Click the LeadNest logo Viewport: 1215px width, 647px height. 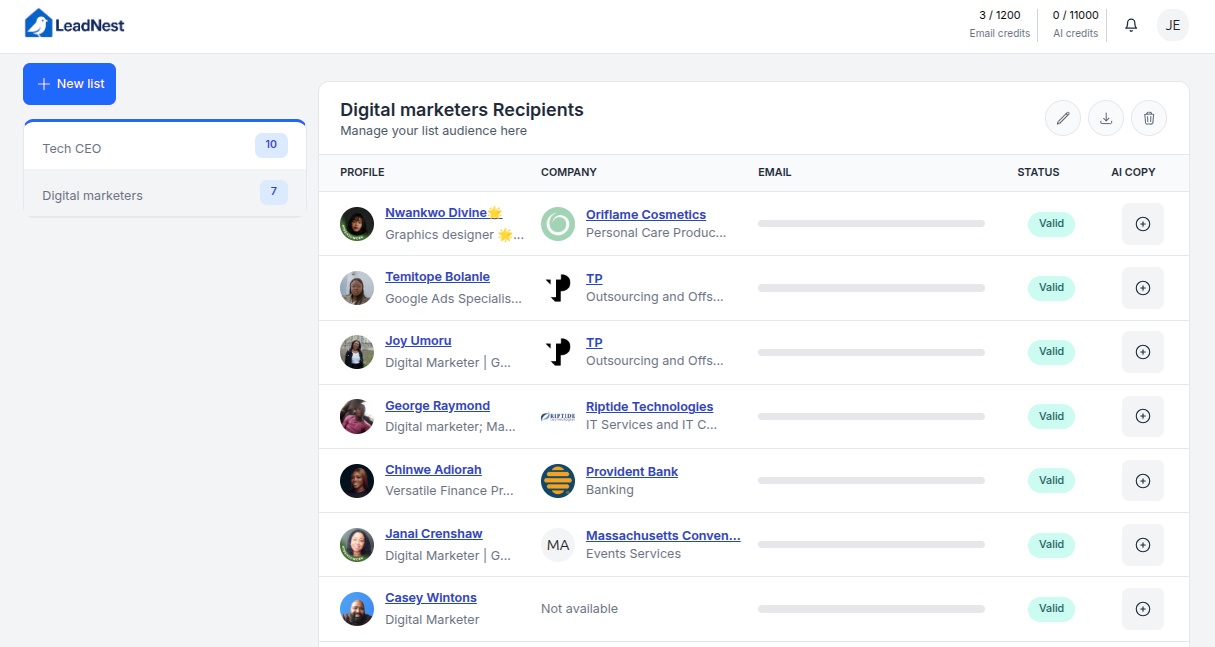point(75,25)
